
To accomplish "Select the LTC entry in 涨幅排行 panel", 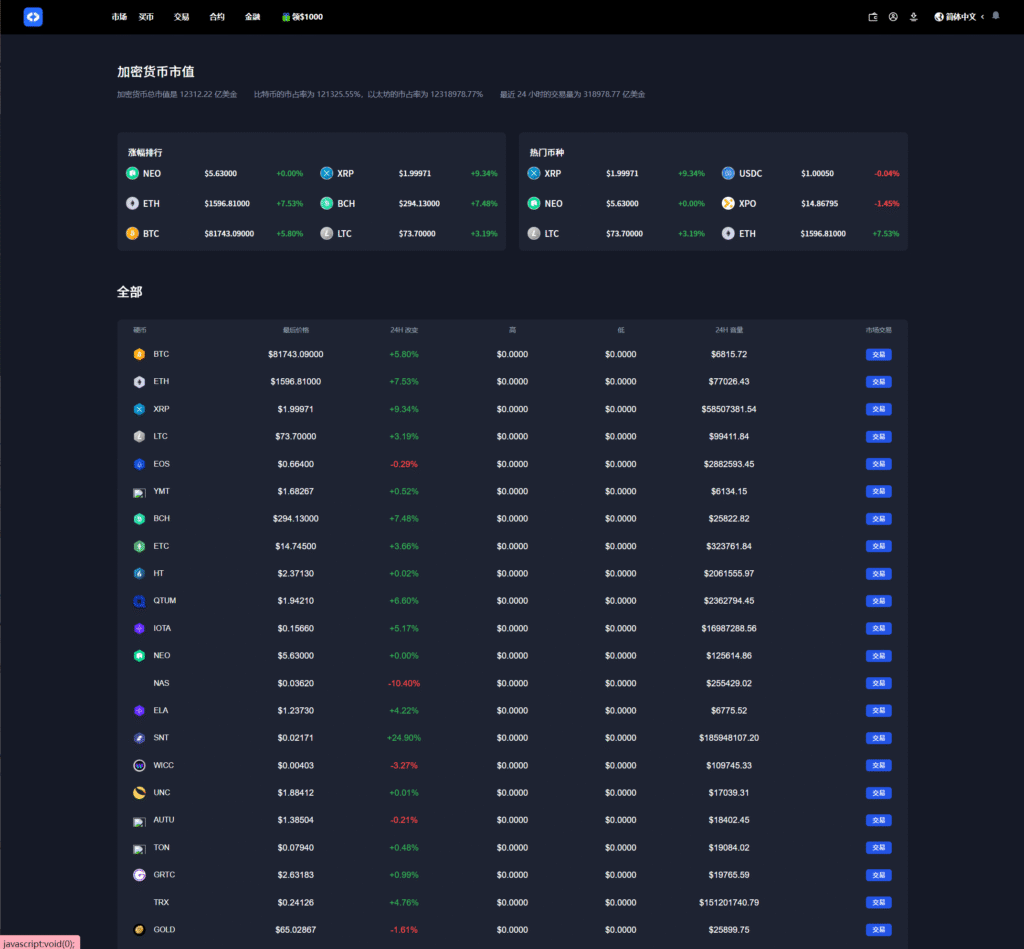I will click(x=344, y=233).
